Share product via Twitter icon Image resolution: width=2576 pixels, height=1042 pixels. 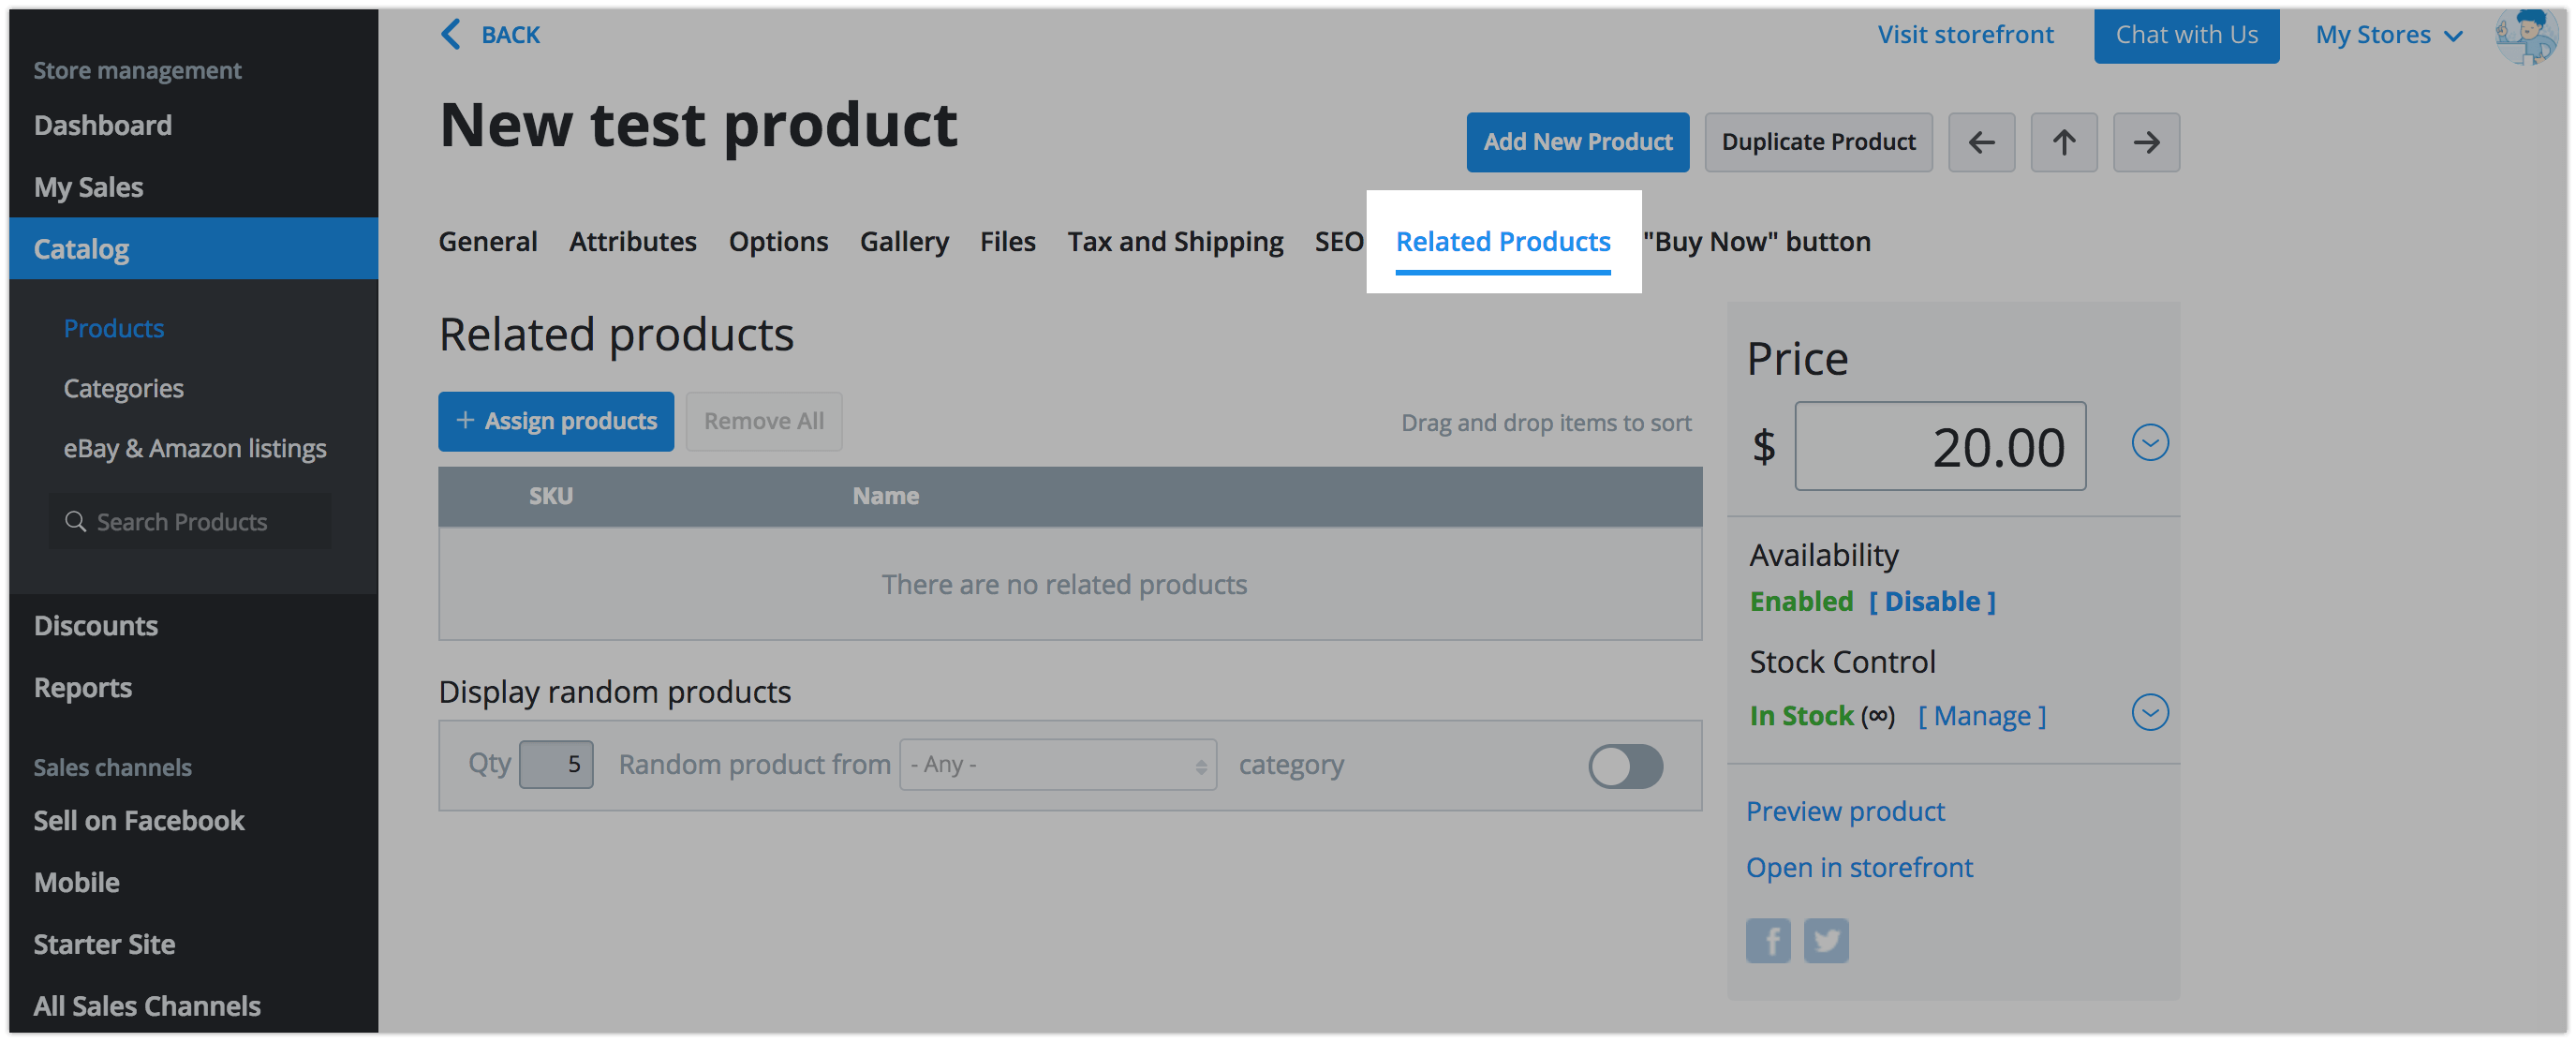(1825, 940)
